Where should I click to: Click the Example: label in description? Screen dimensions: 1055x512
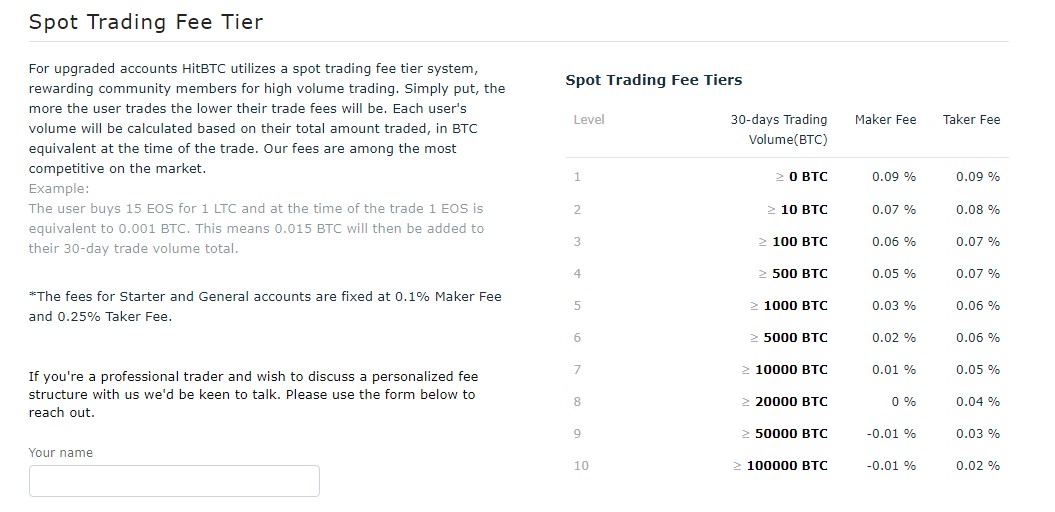pyautogui.click(x=59, y=189)
